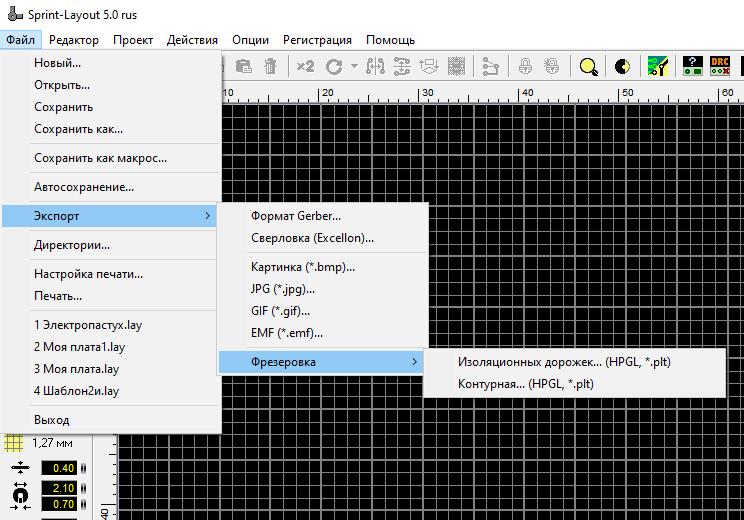Click the yellow grid size icon
Viewport: 744px width, 520px height.
pyautogui.click(x=14, y=442)
